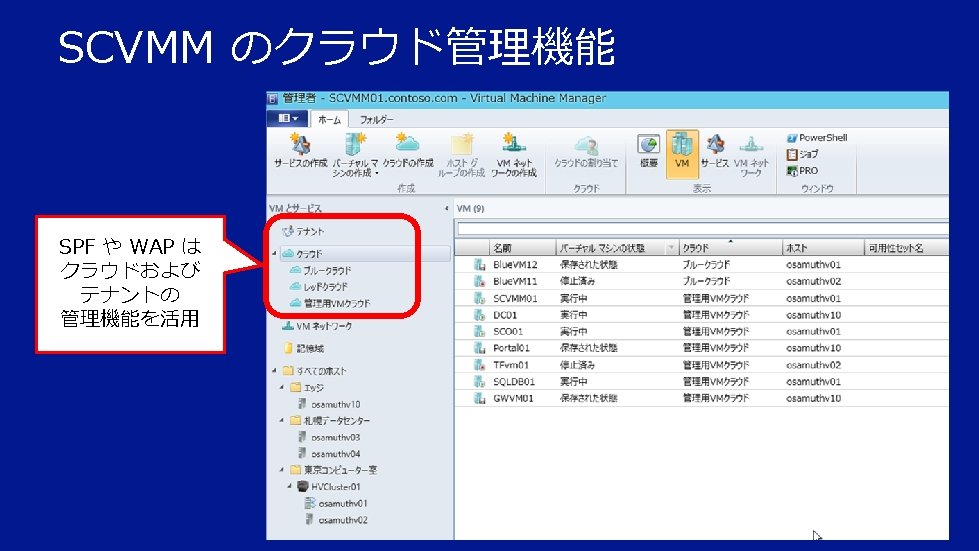
Task: Sort by Availability Set Name column header
Action: pos(906,248)
